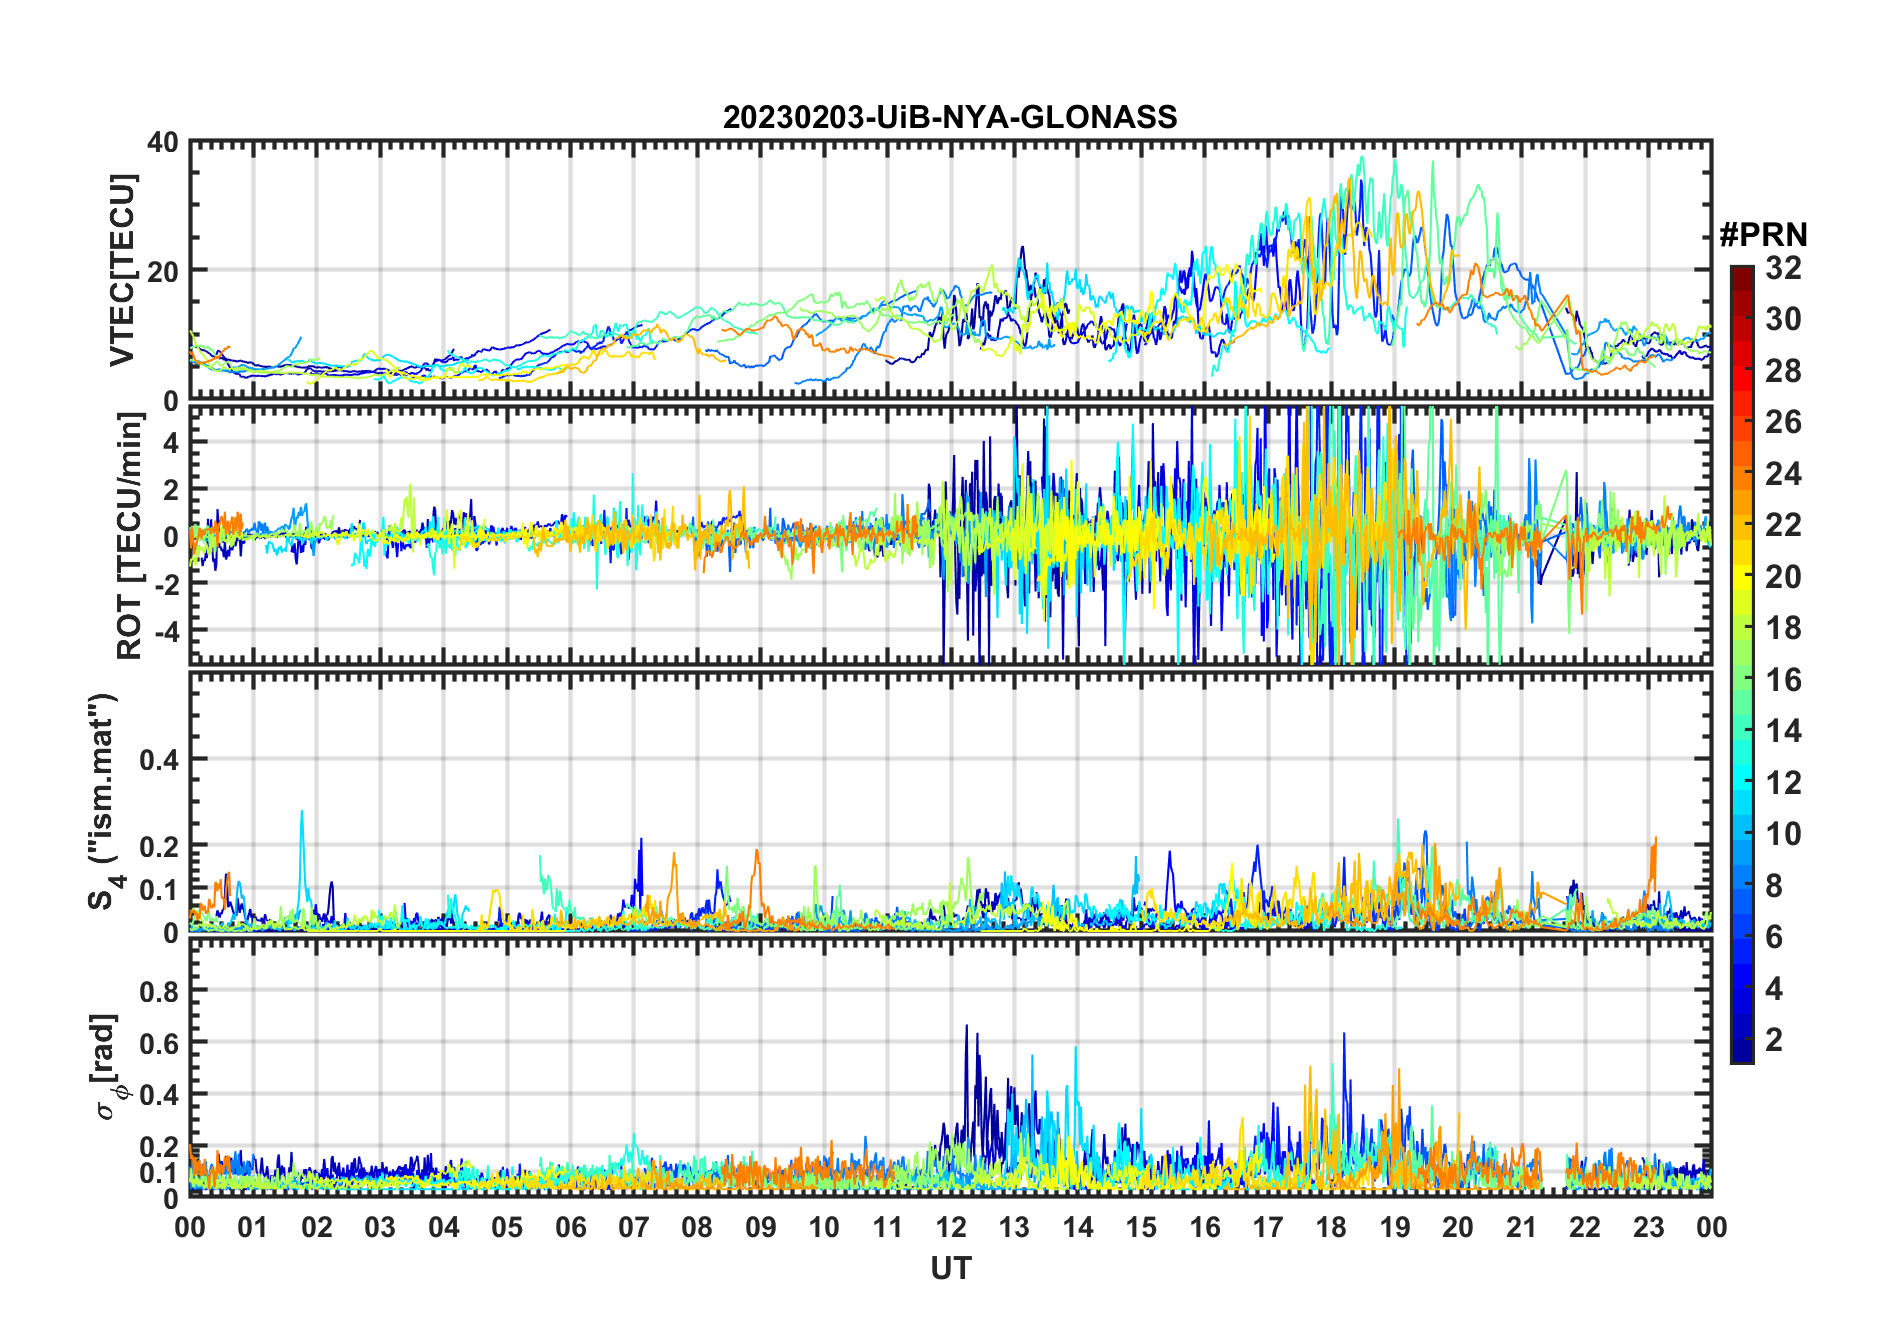Select the 06 hour tick label
Image resolution: width=1902 pixels, height=1330 pixels.
570,1227
